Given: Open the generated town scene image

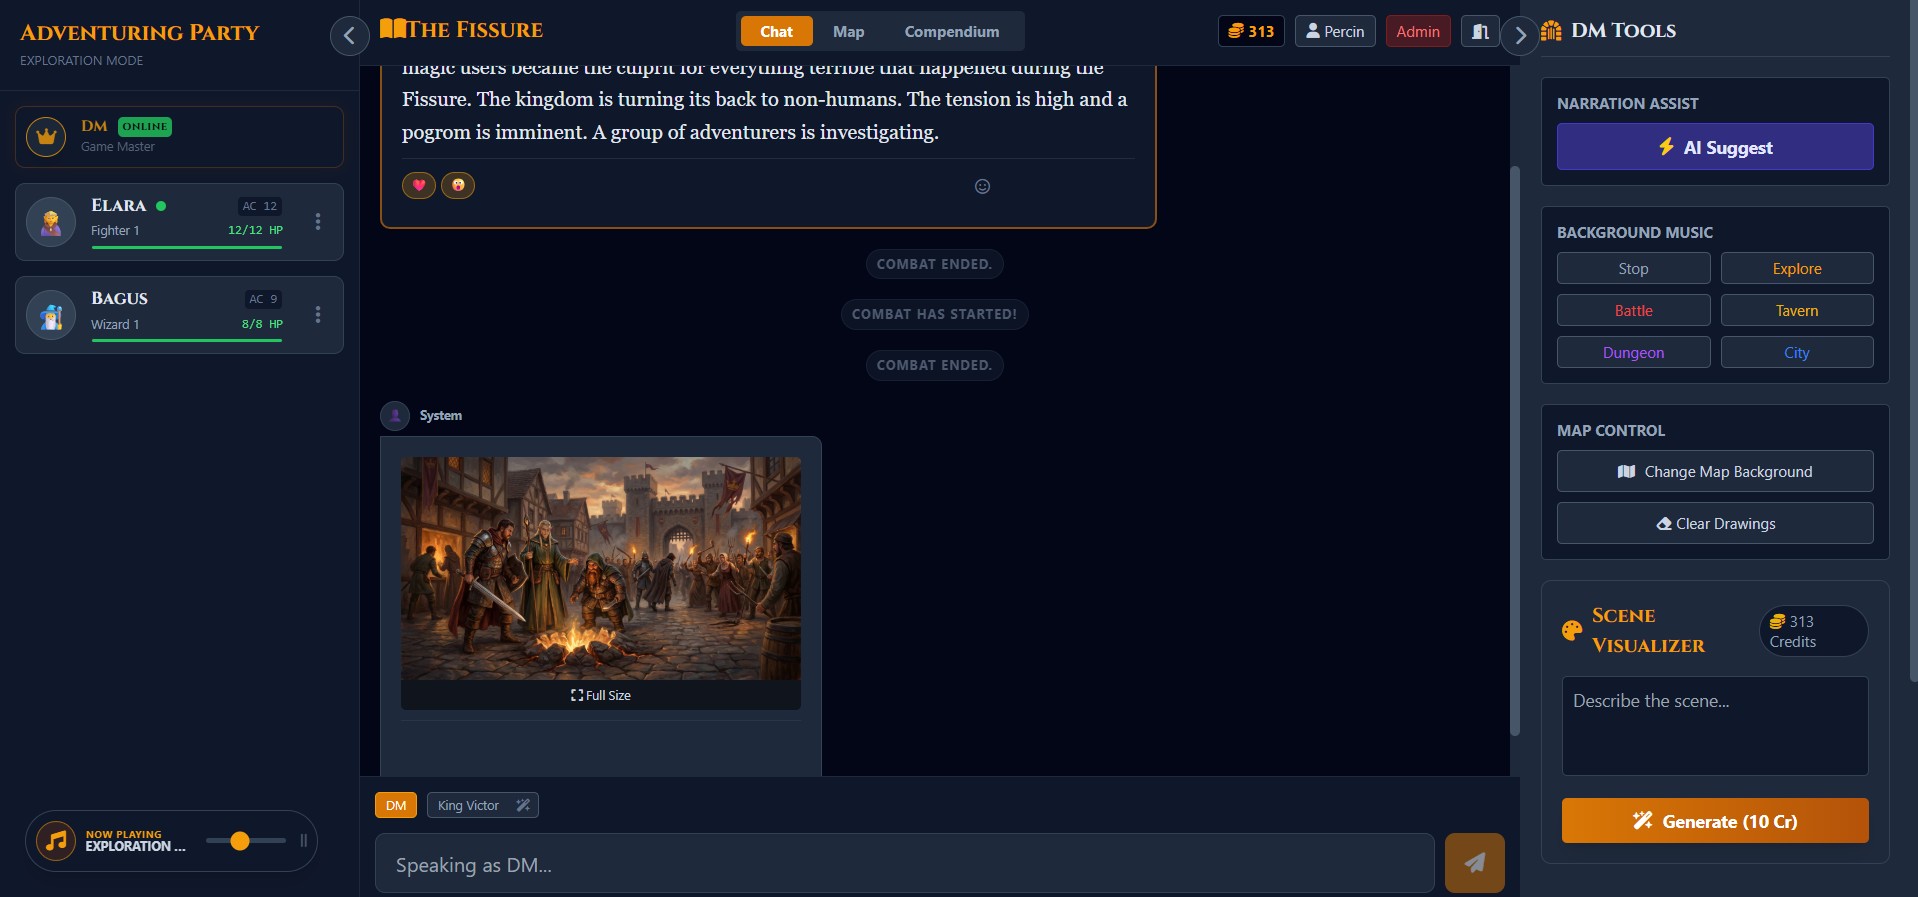Looking at the screenshot, I should (601, 568).
